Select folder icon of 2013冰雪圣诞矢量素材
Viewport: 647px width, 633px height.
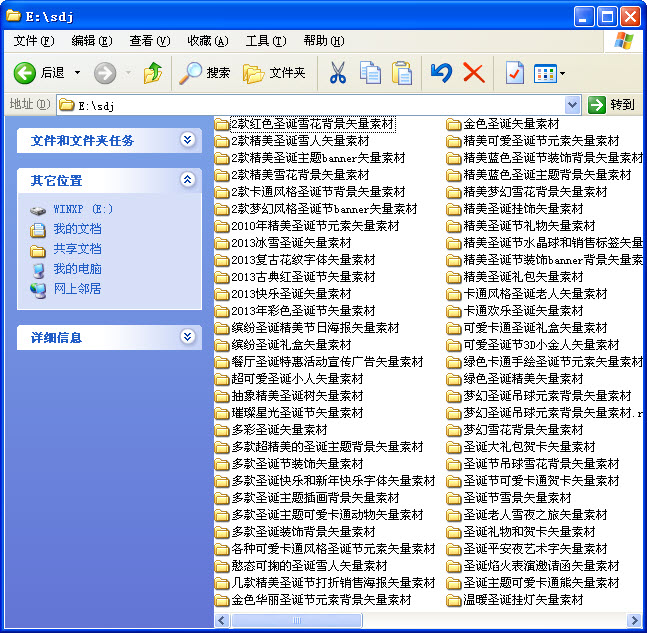[x=222, y=243]
